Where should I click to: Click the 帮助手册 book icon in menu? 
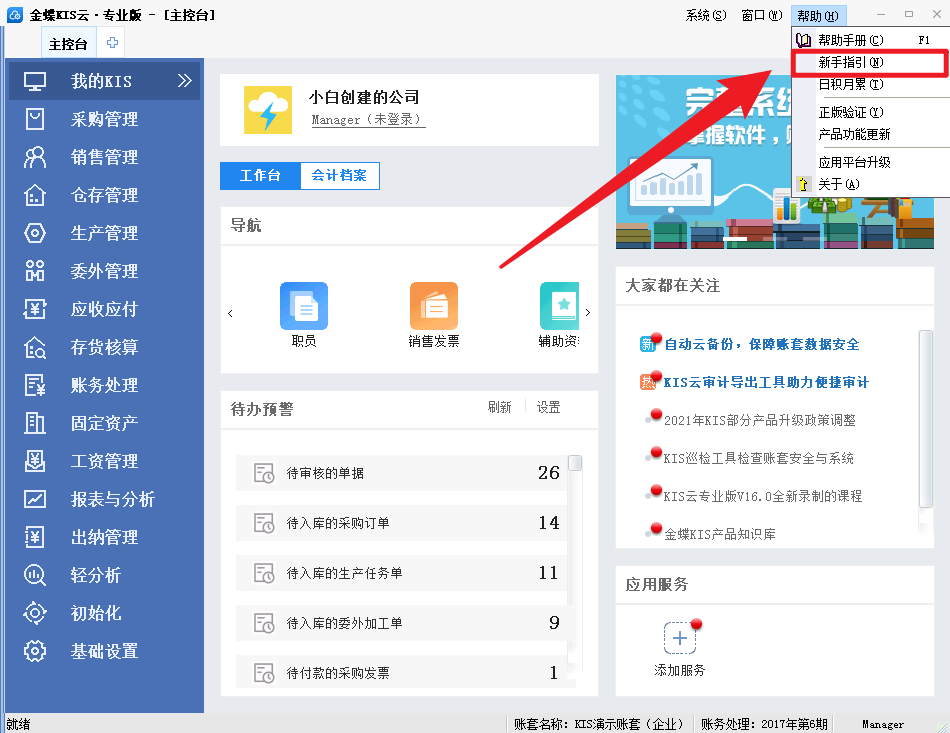pos(803,40)
